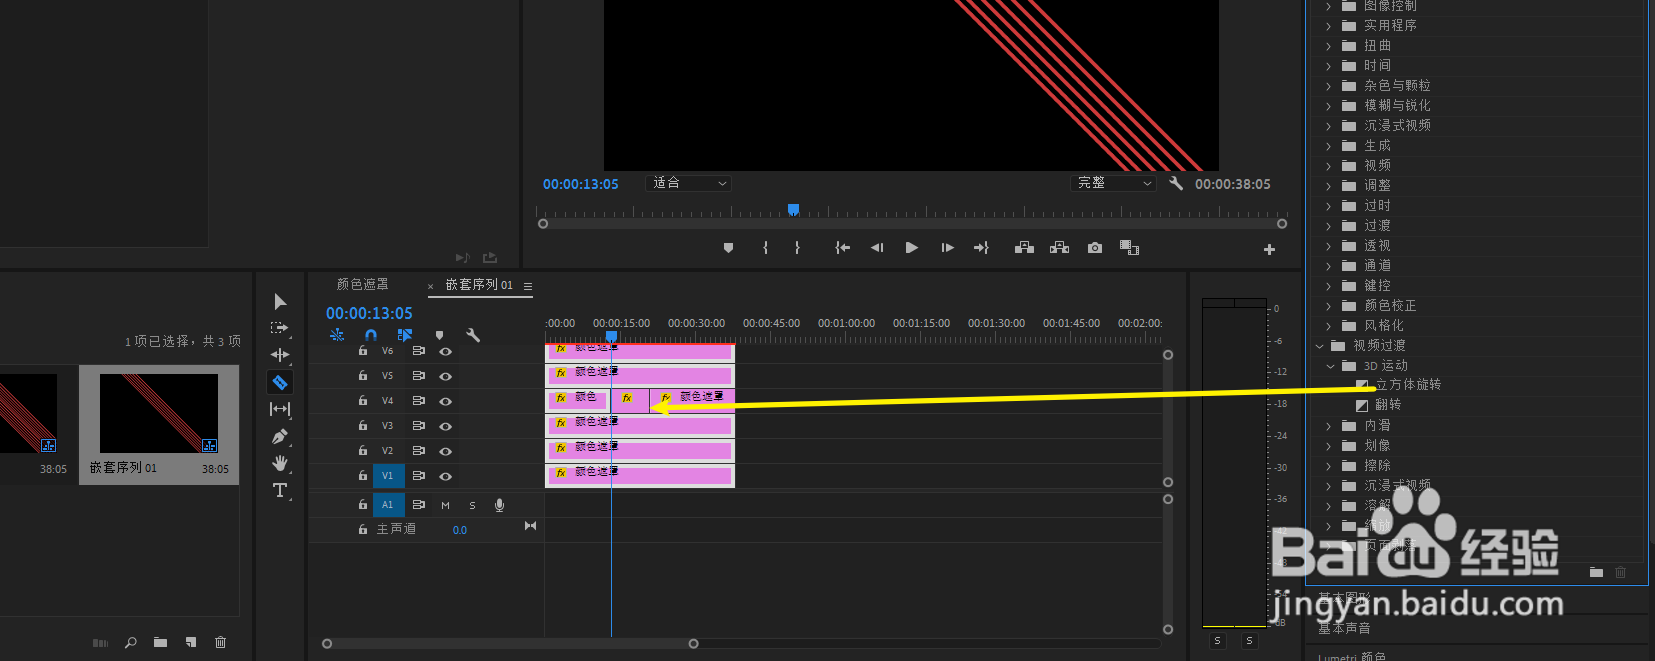Mute audio track A1
1655x661 pixels.
point(445,505)
